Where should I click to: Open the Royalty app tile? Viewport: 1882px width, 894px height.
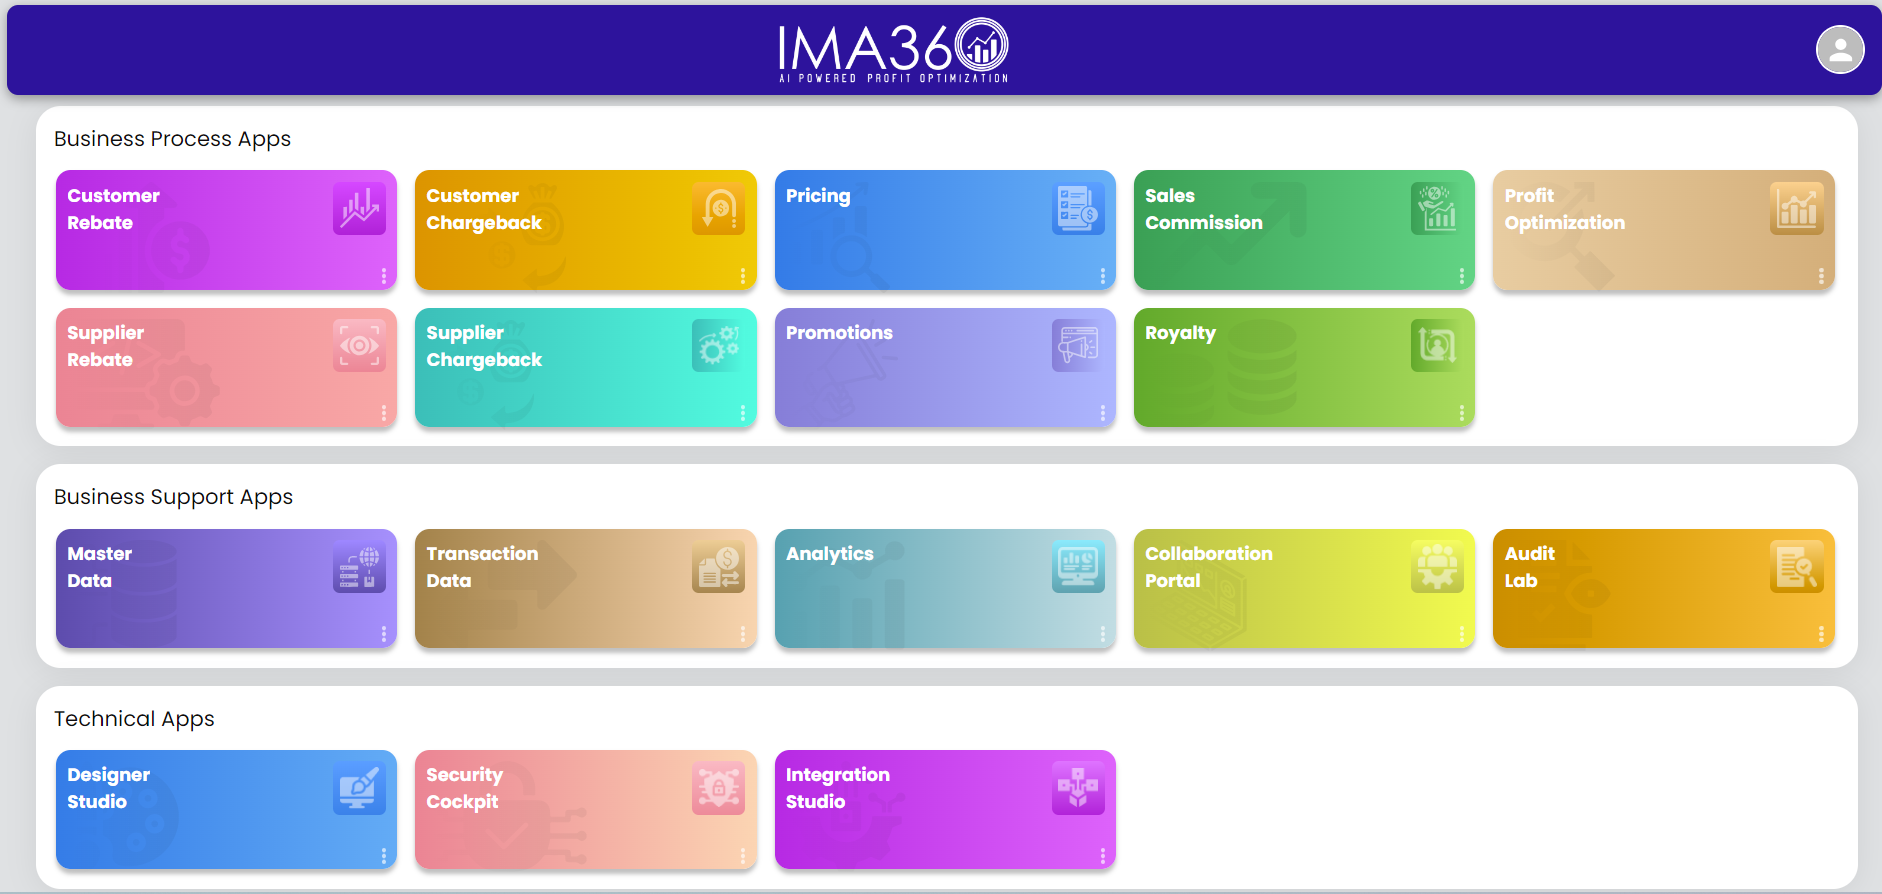click(1304, 367)
